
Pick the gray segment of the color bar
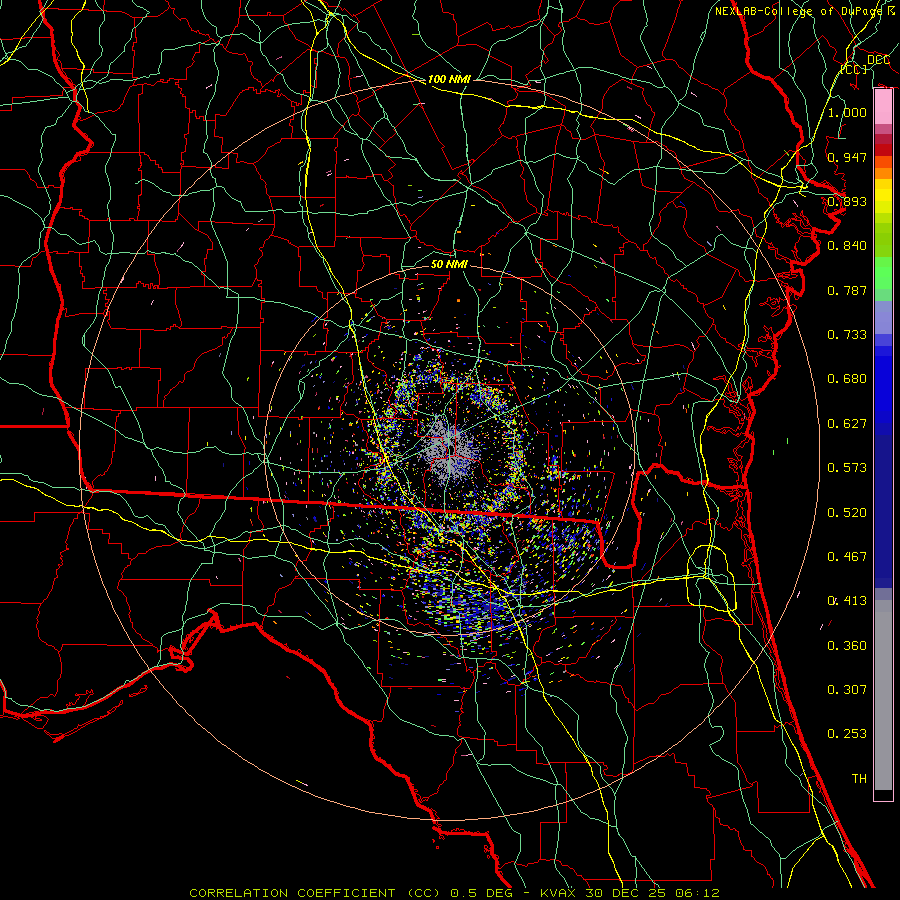point(883,695)
